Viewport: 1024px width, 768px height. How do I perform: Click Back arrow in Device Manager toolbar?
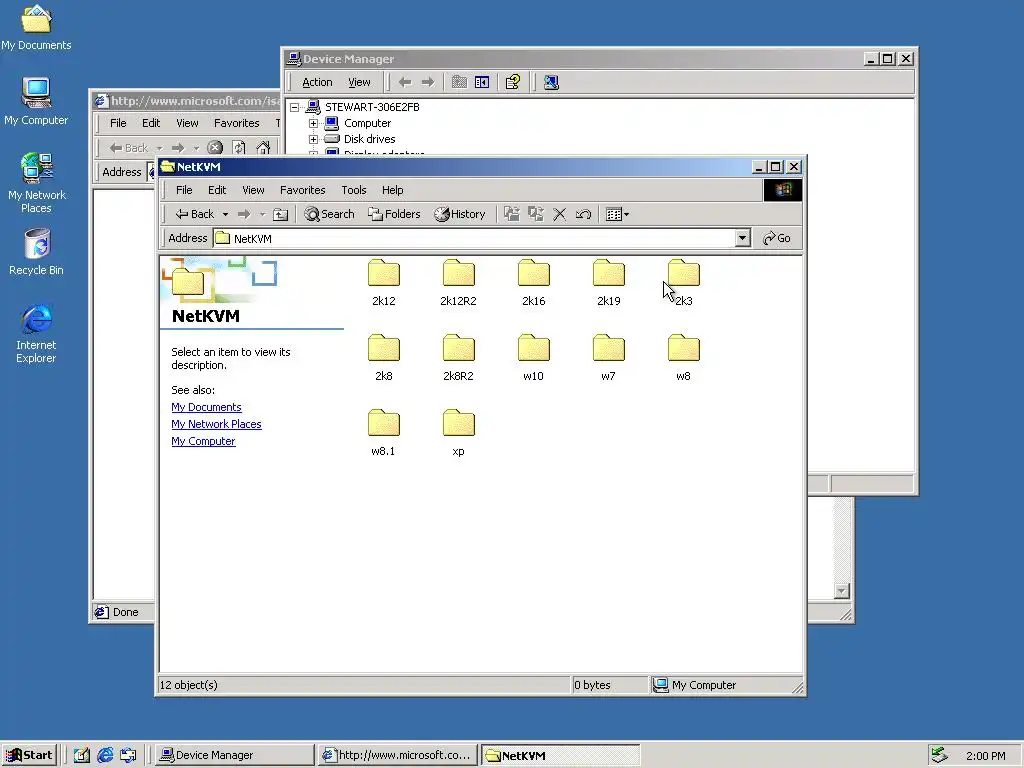tap(405, 82)
